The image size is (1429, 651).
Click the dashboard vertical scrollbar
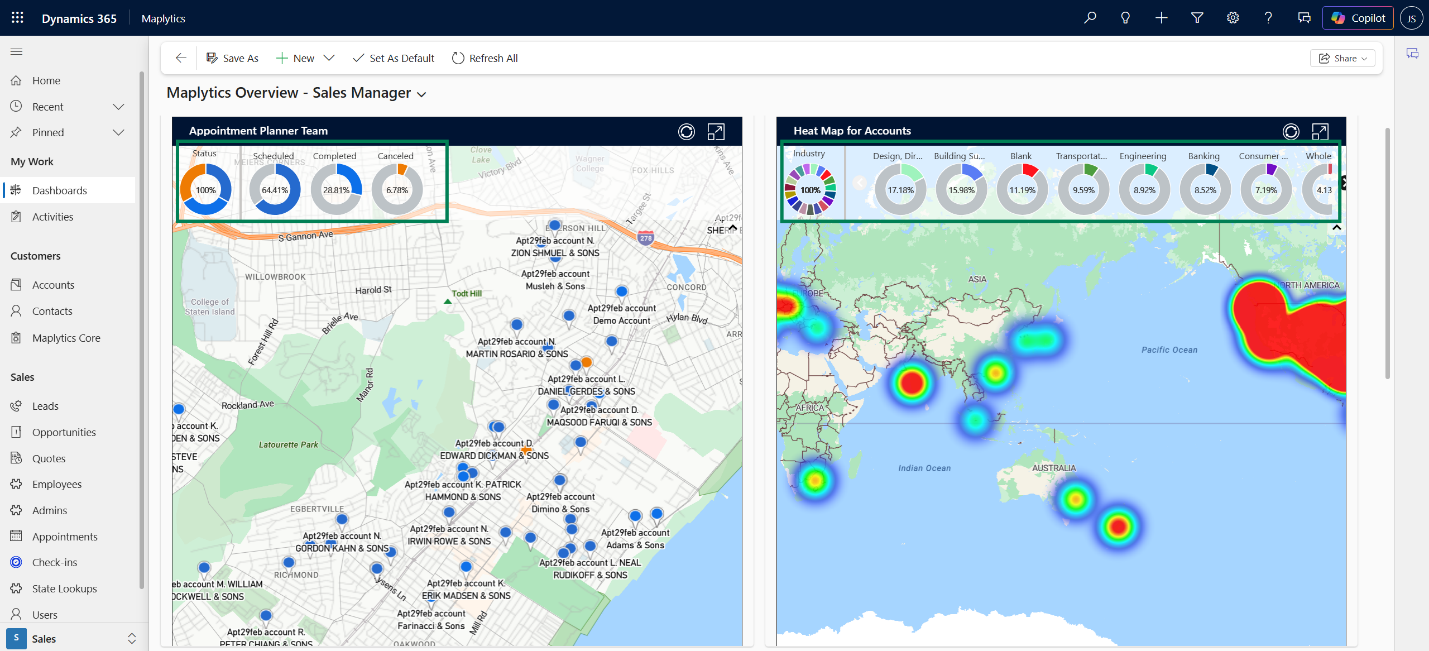pyautogui.click(x=1387, y=253)
